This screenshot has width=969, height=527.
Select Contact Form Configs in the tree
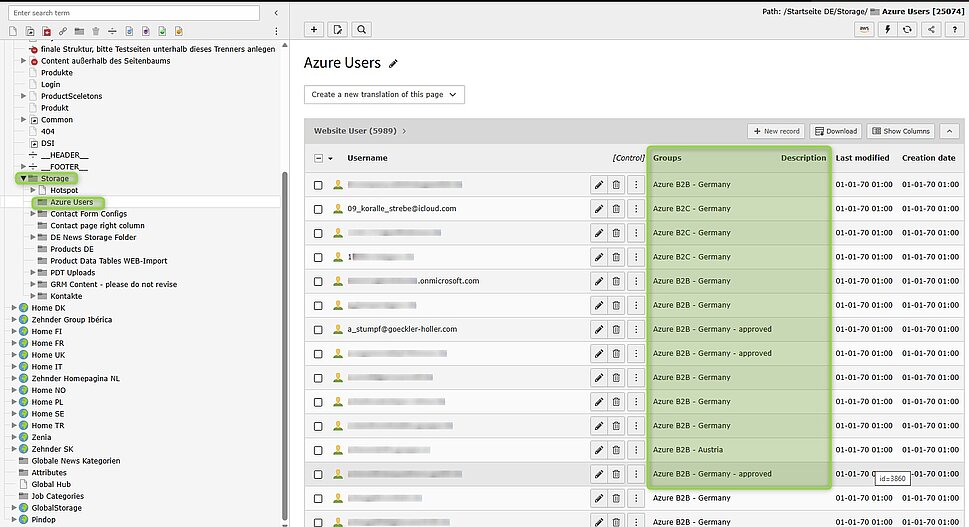[88, 214]
